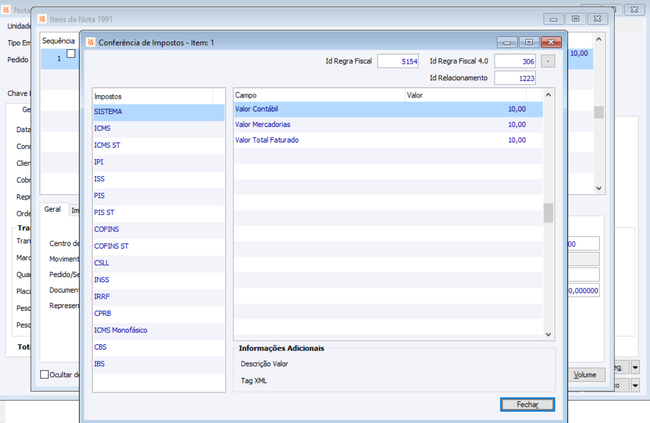The width and height of the screenshot is (650, 423).
Task: Close the Itens da Nota 1991 window
Action: click(597, 19)
